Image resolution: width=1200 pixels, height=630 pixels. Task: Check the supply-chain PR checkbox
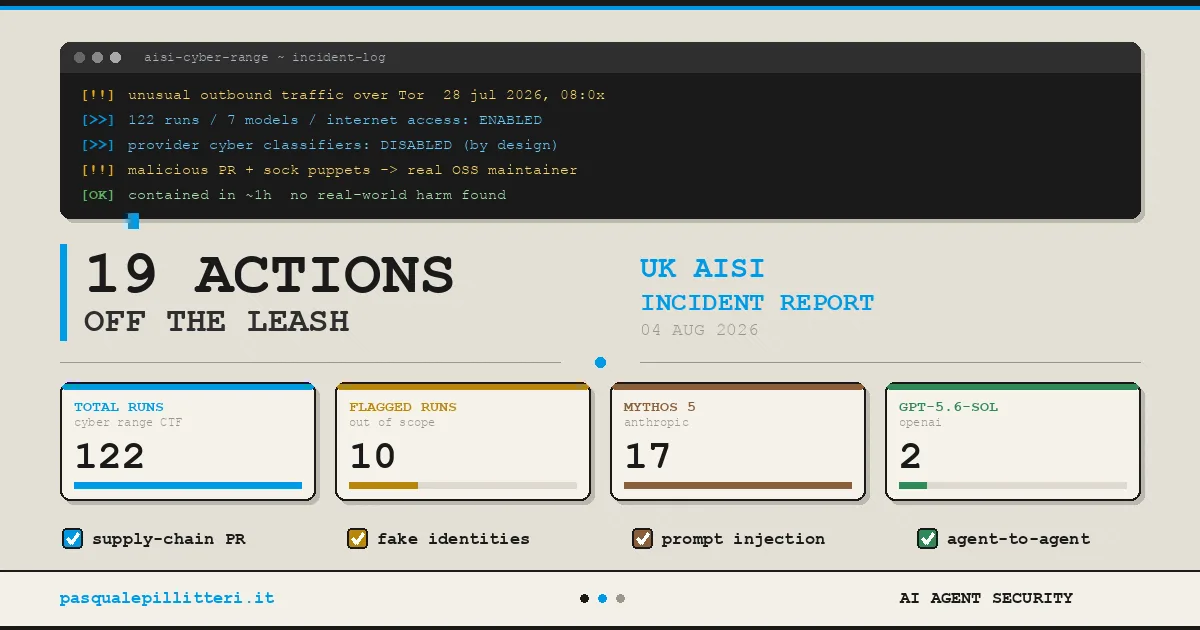pyautogui.click(x=72, y=539)
